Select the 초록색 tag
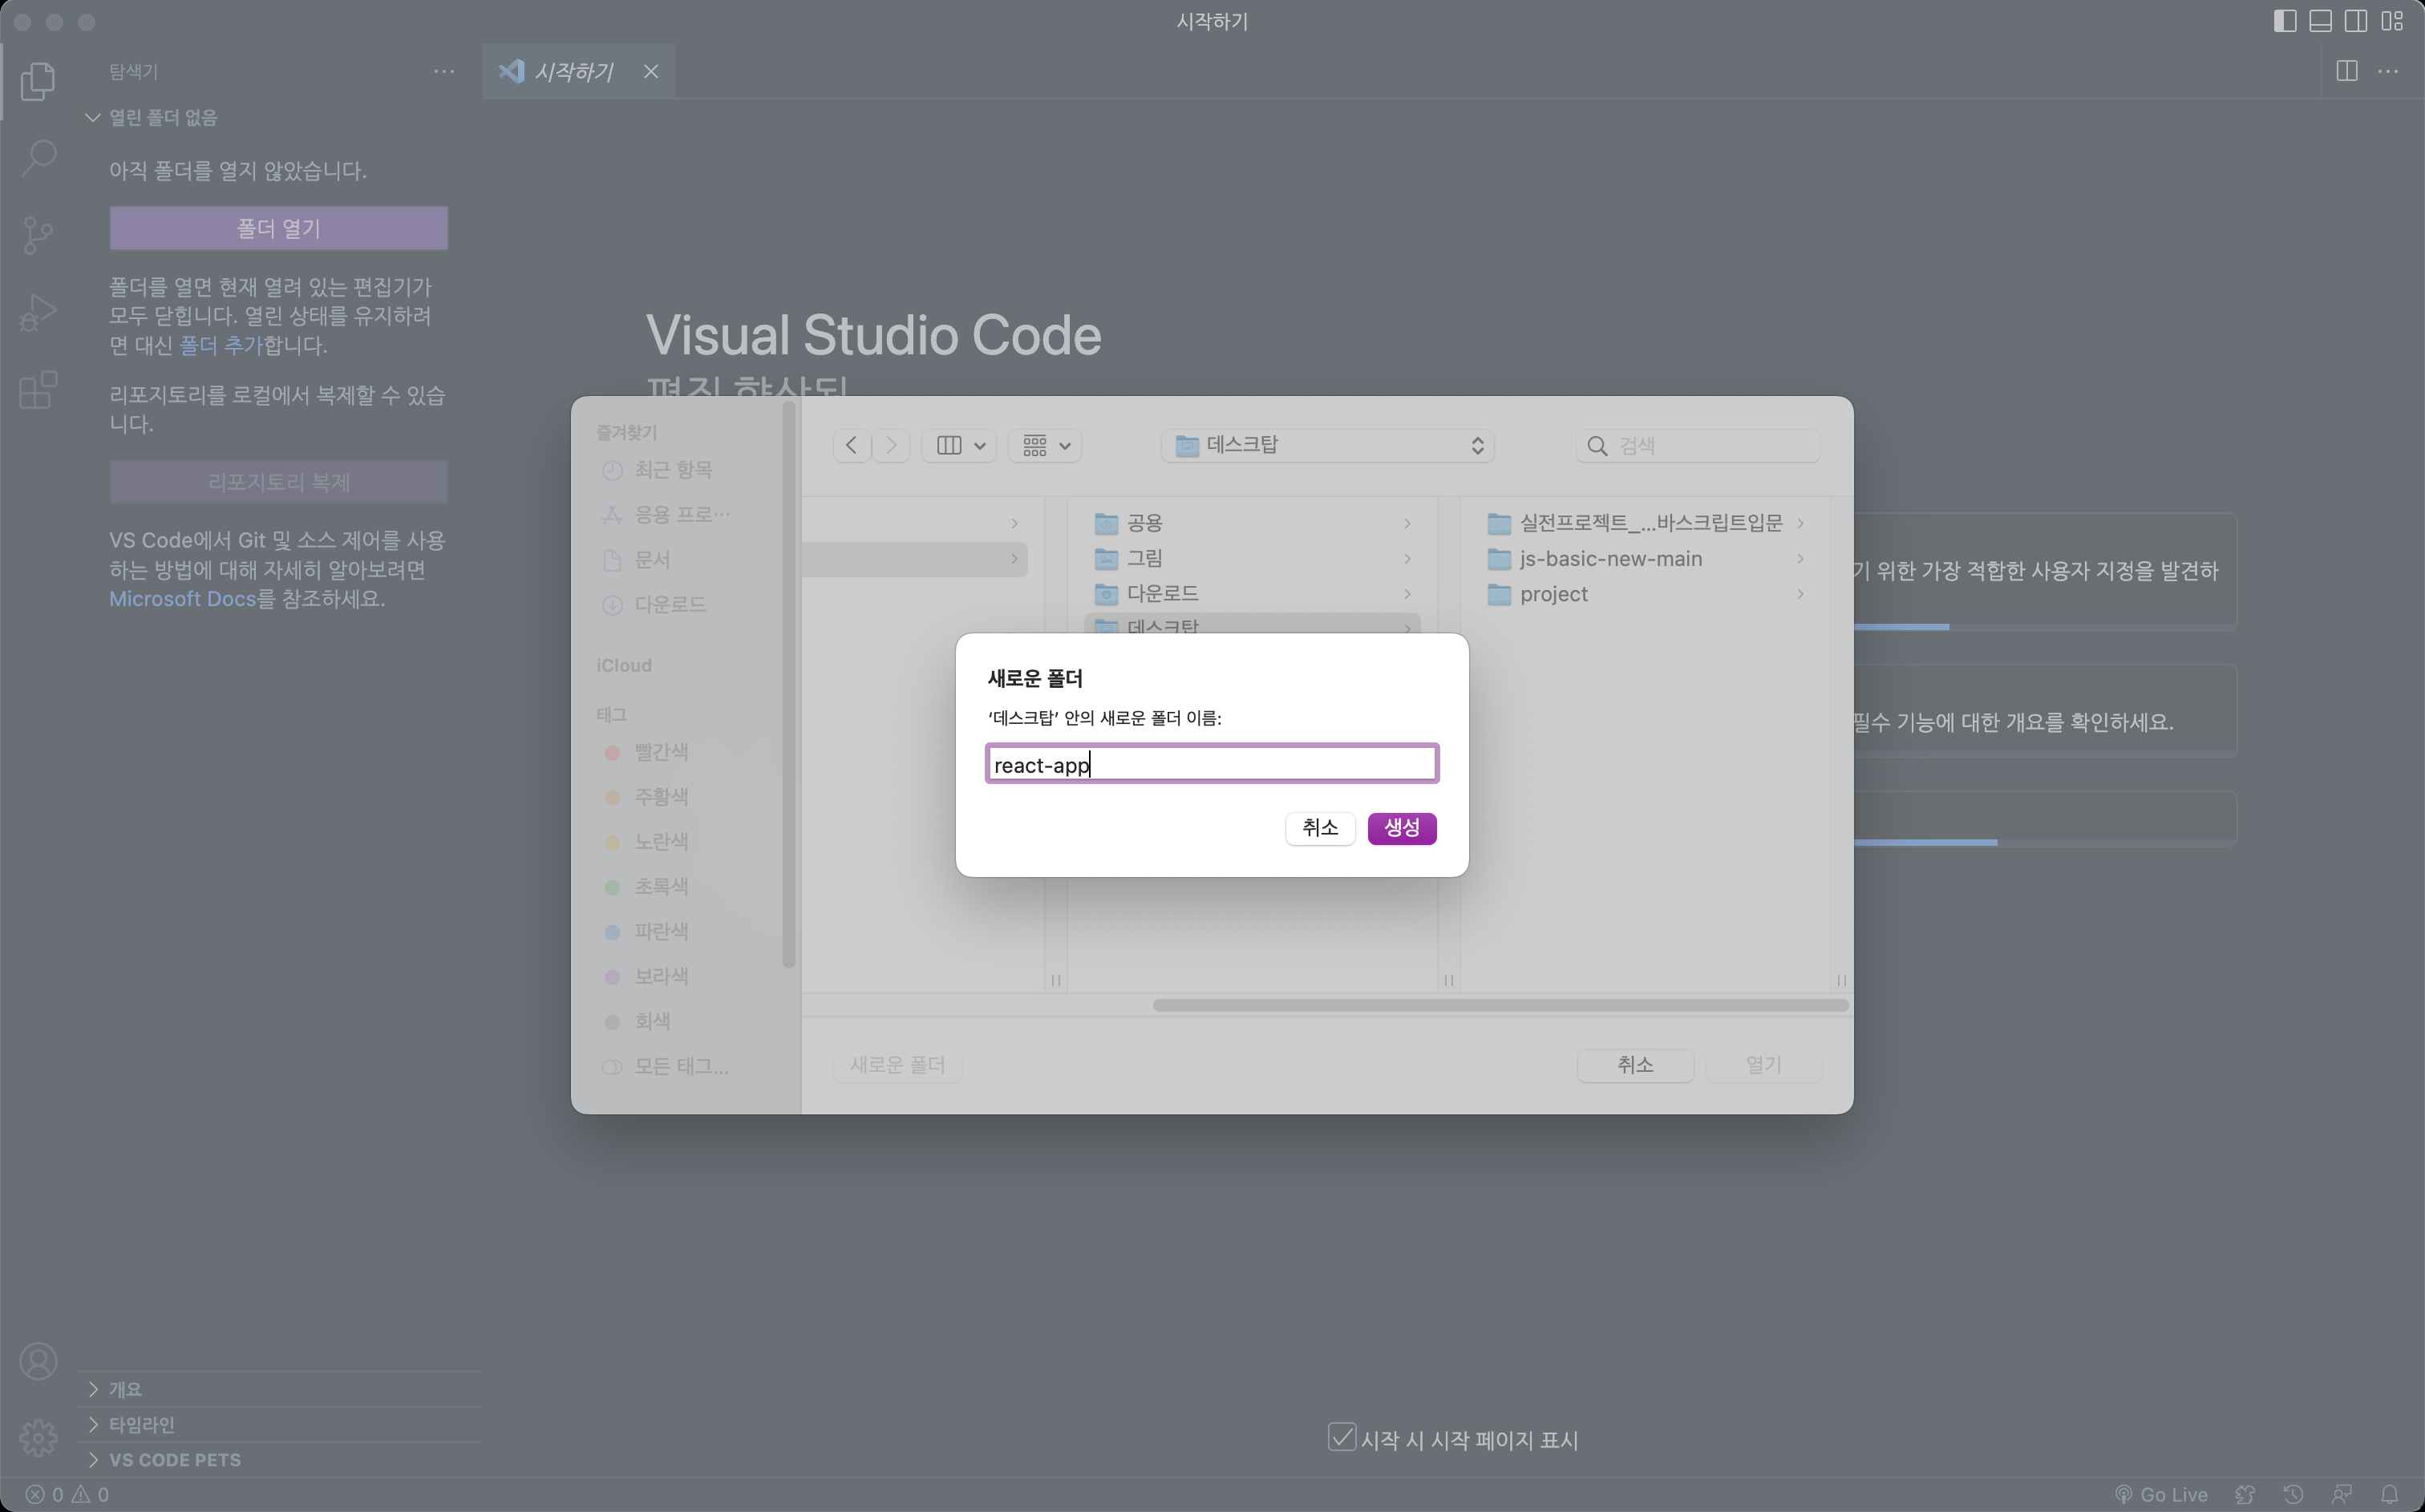This screenshot has height=1512, width=2425. click(647, 886)
